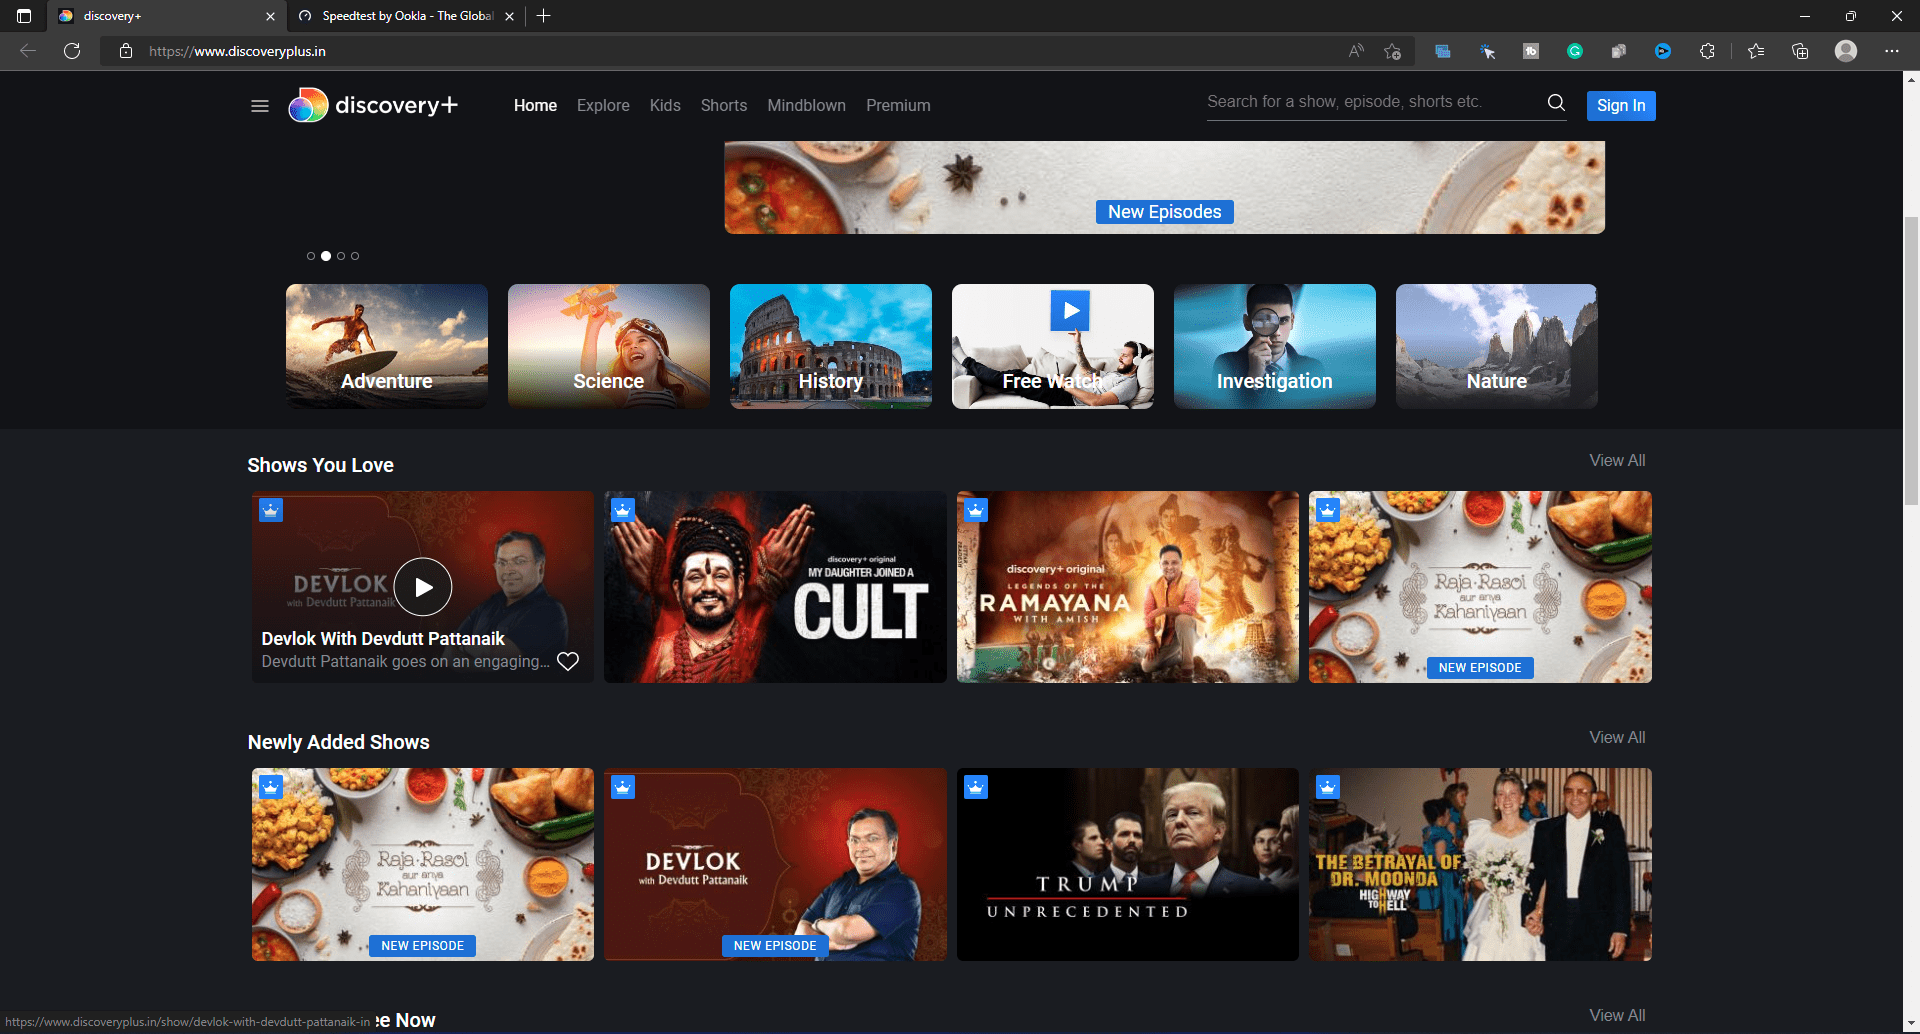1920x1034 pixels.
Task: Favorite Devlok show with heart icon
Action: pos(568,661)
